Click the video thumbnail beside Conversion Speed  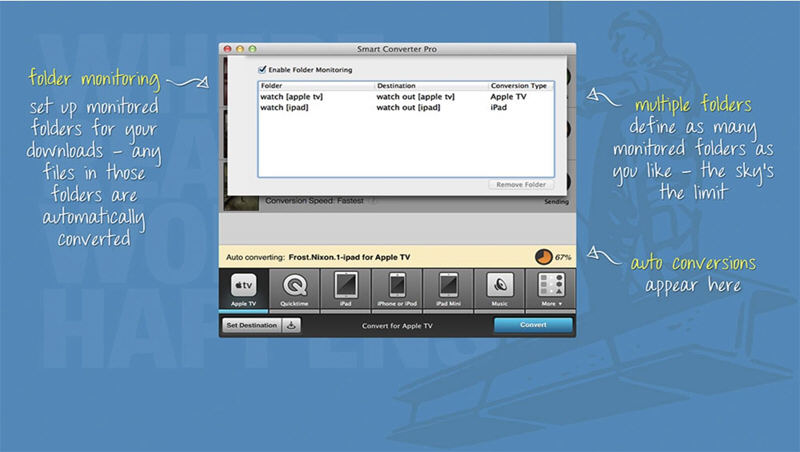(x=241, y=204)
